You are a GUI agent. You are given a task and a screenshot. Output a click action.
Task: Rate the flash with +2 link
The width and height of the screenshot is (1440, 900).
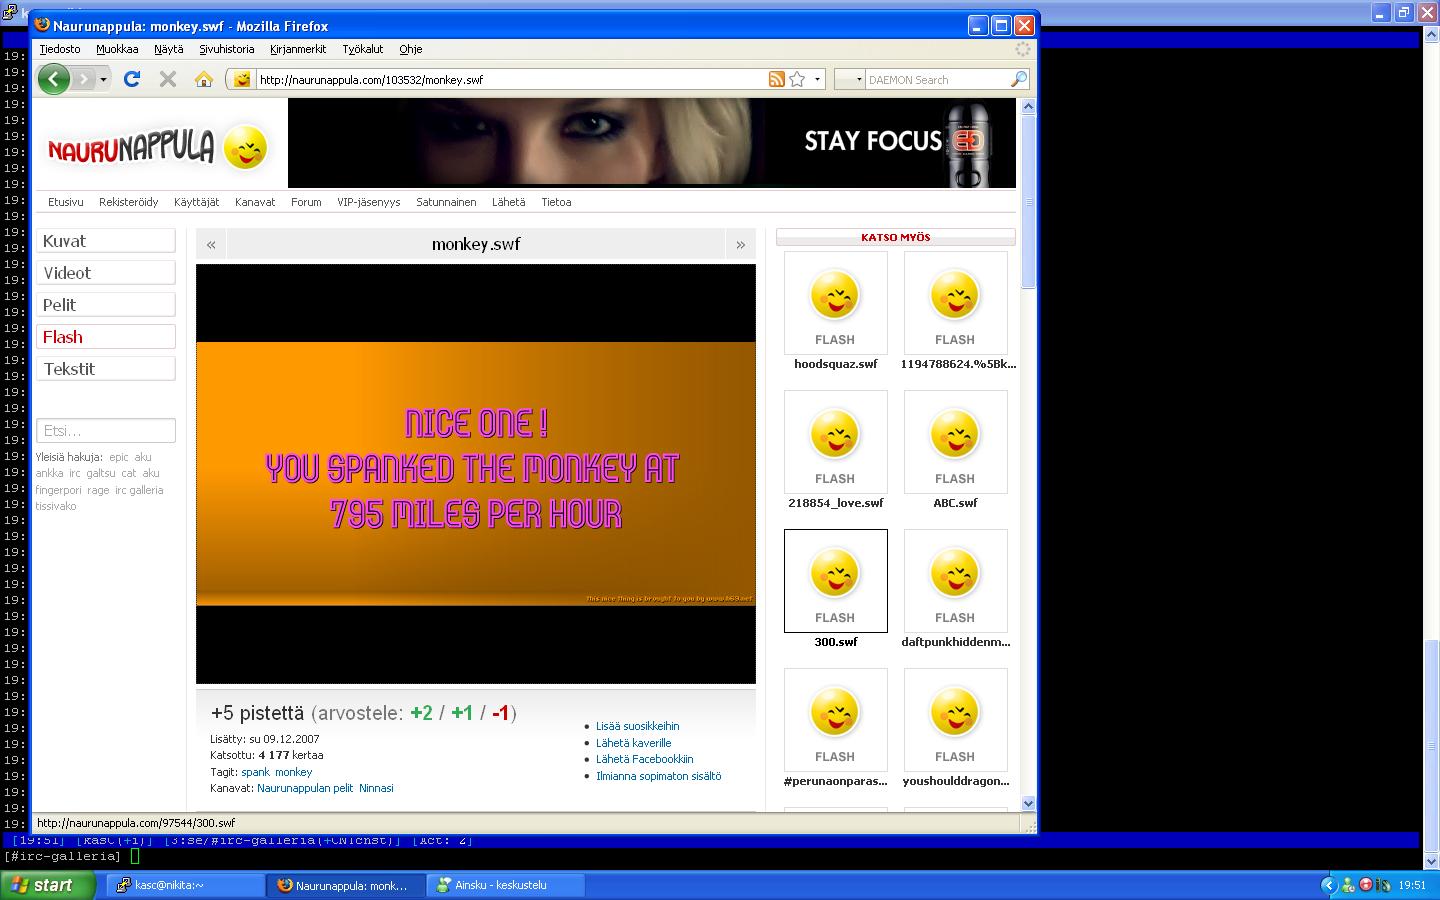tap(421, 713)
